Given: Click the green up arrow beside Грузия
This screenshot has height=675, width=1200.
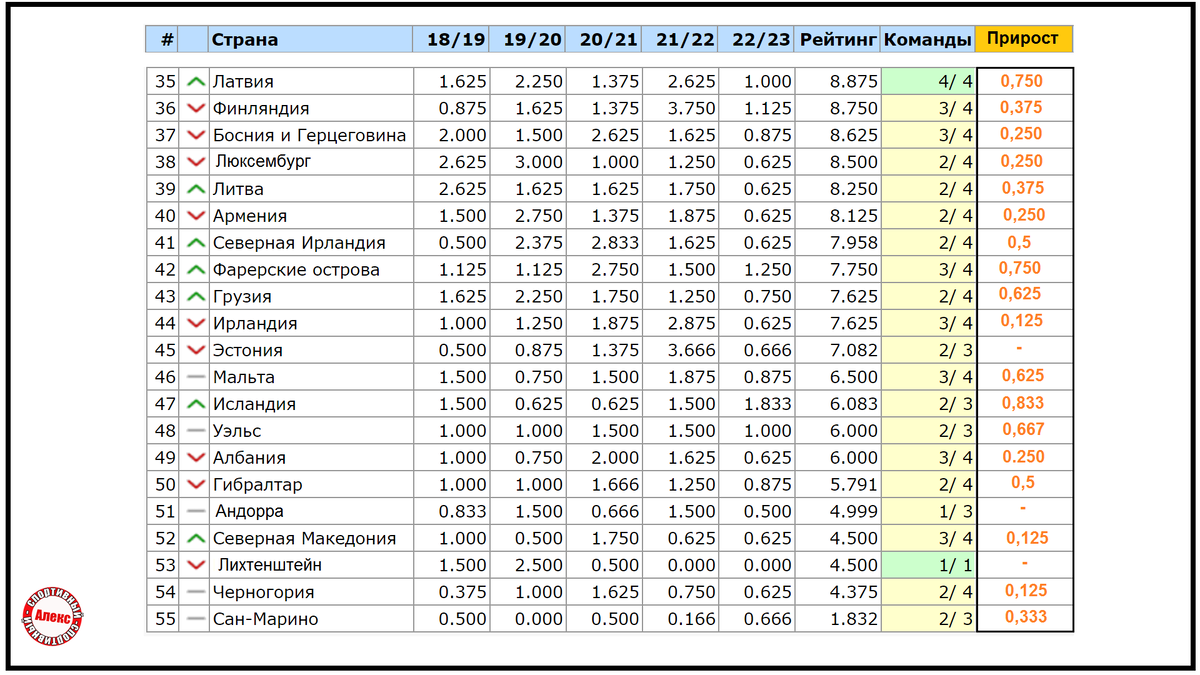Looking at the screenshot, I should coord(196,297).
